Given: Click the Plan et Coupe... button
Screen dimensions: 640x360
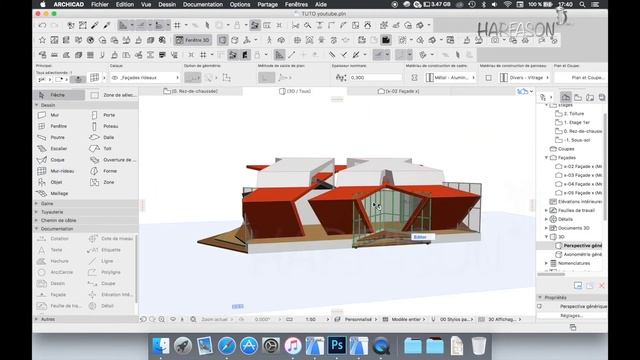Looking at the screenshot, I should 580,78.
